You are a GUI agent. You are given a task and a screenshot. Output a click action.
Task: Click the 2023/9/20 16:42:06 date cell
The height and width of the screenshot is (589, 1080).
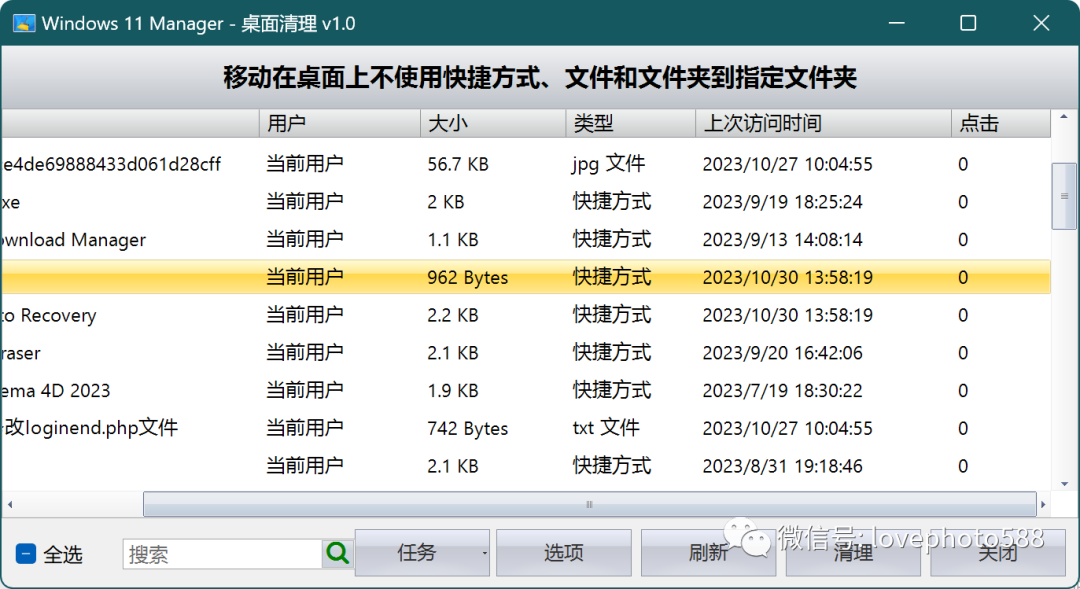click(x=782, y=353)
